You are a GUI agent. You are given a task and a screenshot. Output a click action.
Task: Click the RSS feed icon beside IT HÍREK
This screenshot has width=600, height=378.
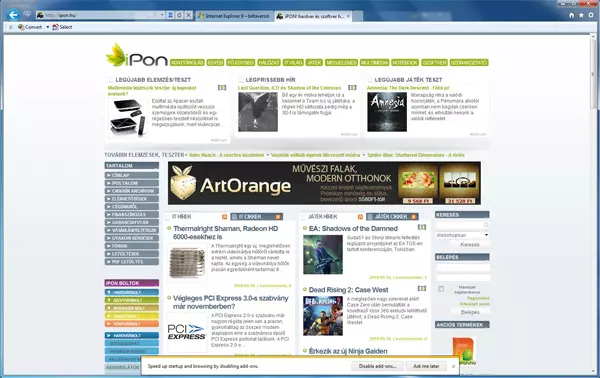click(224, 217)
